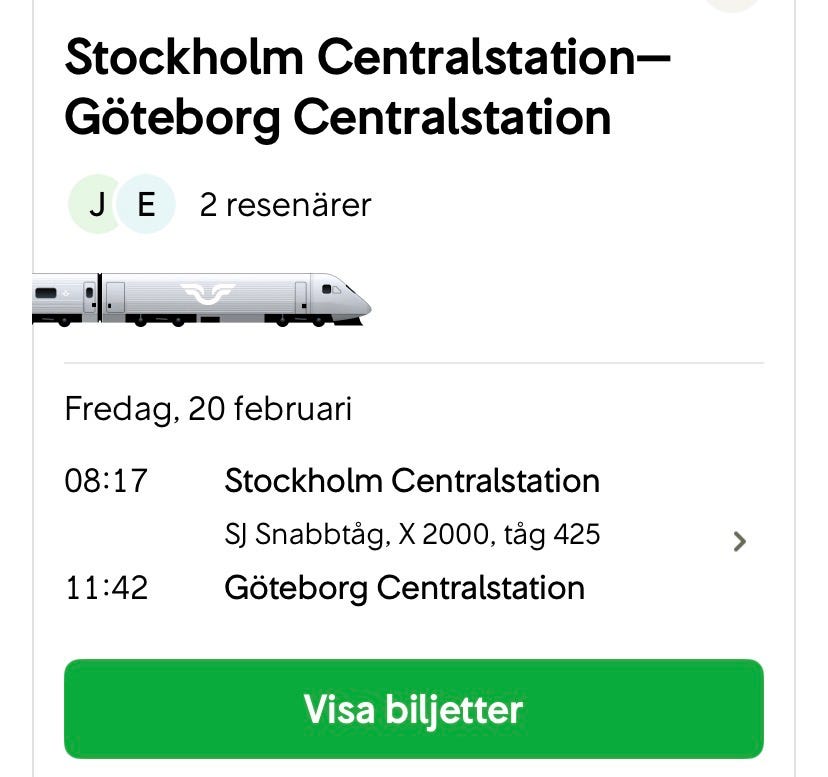The width and height of the screenshot is (828, 777).
Task: Click the SJ logo on the train
Action: 207,294
